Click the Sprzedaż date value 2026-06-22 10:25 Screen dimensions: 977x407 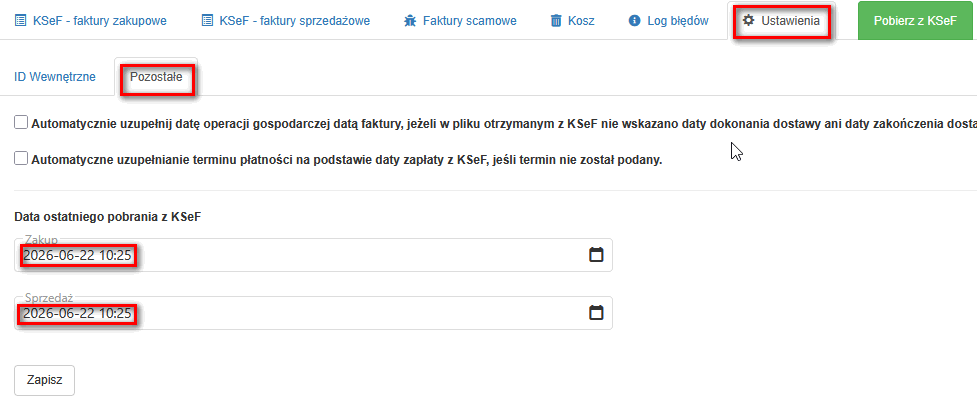[77, 314]
